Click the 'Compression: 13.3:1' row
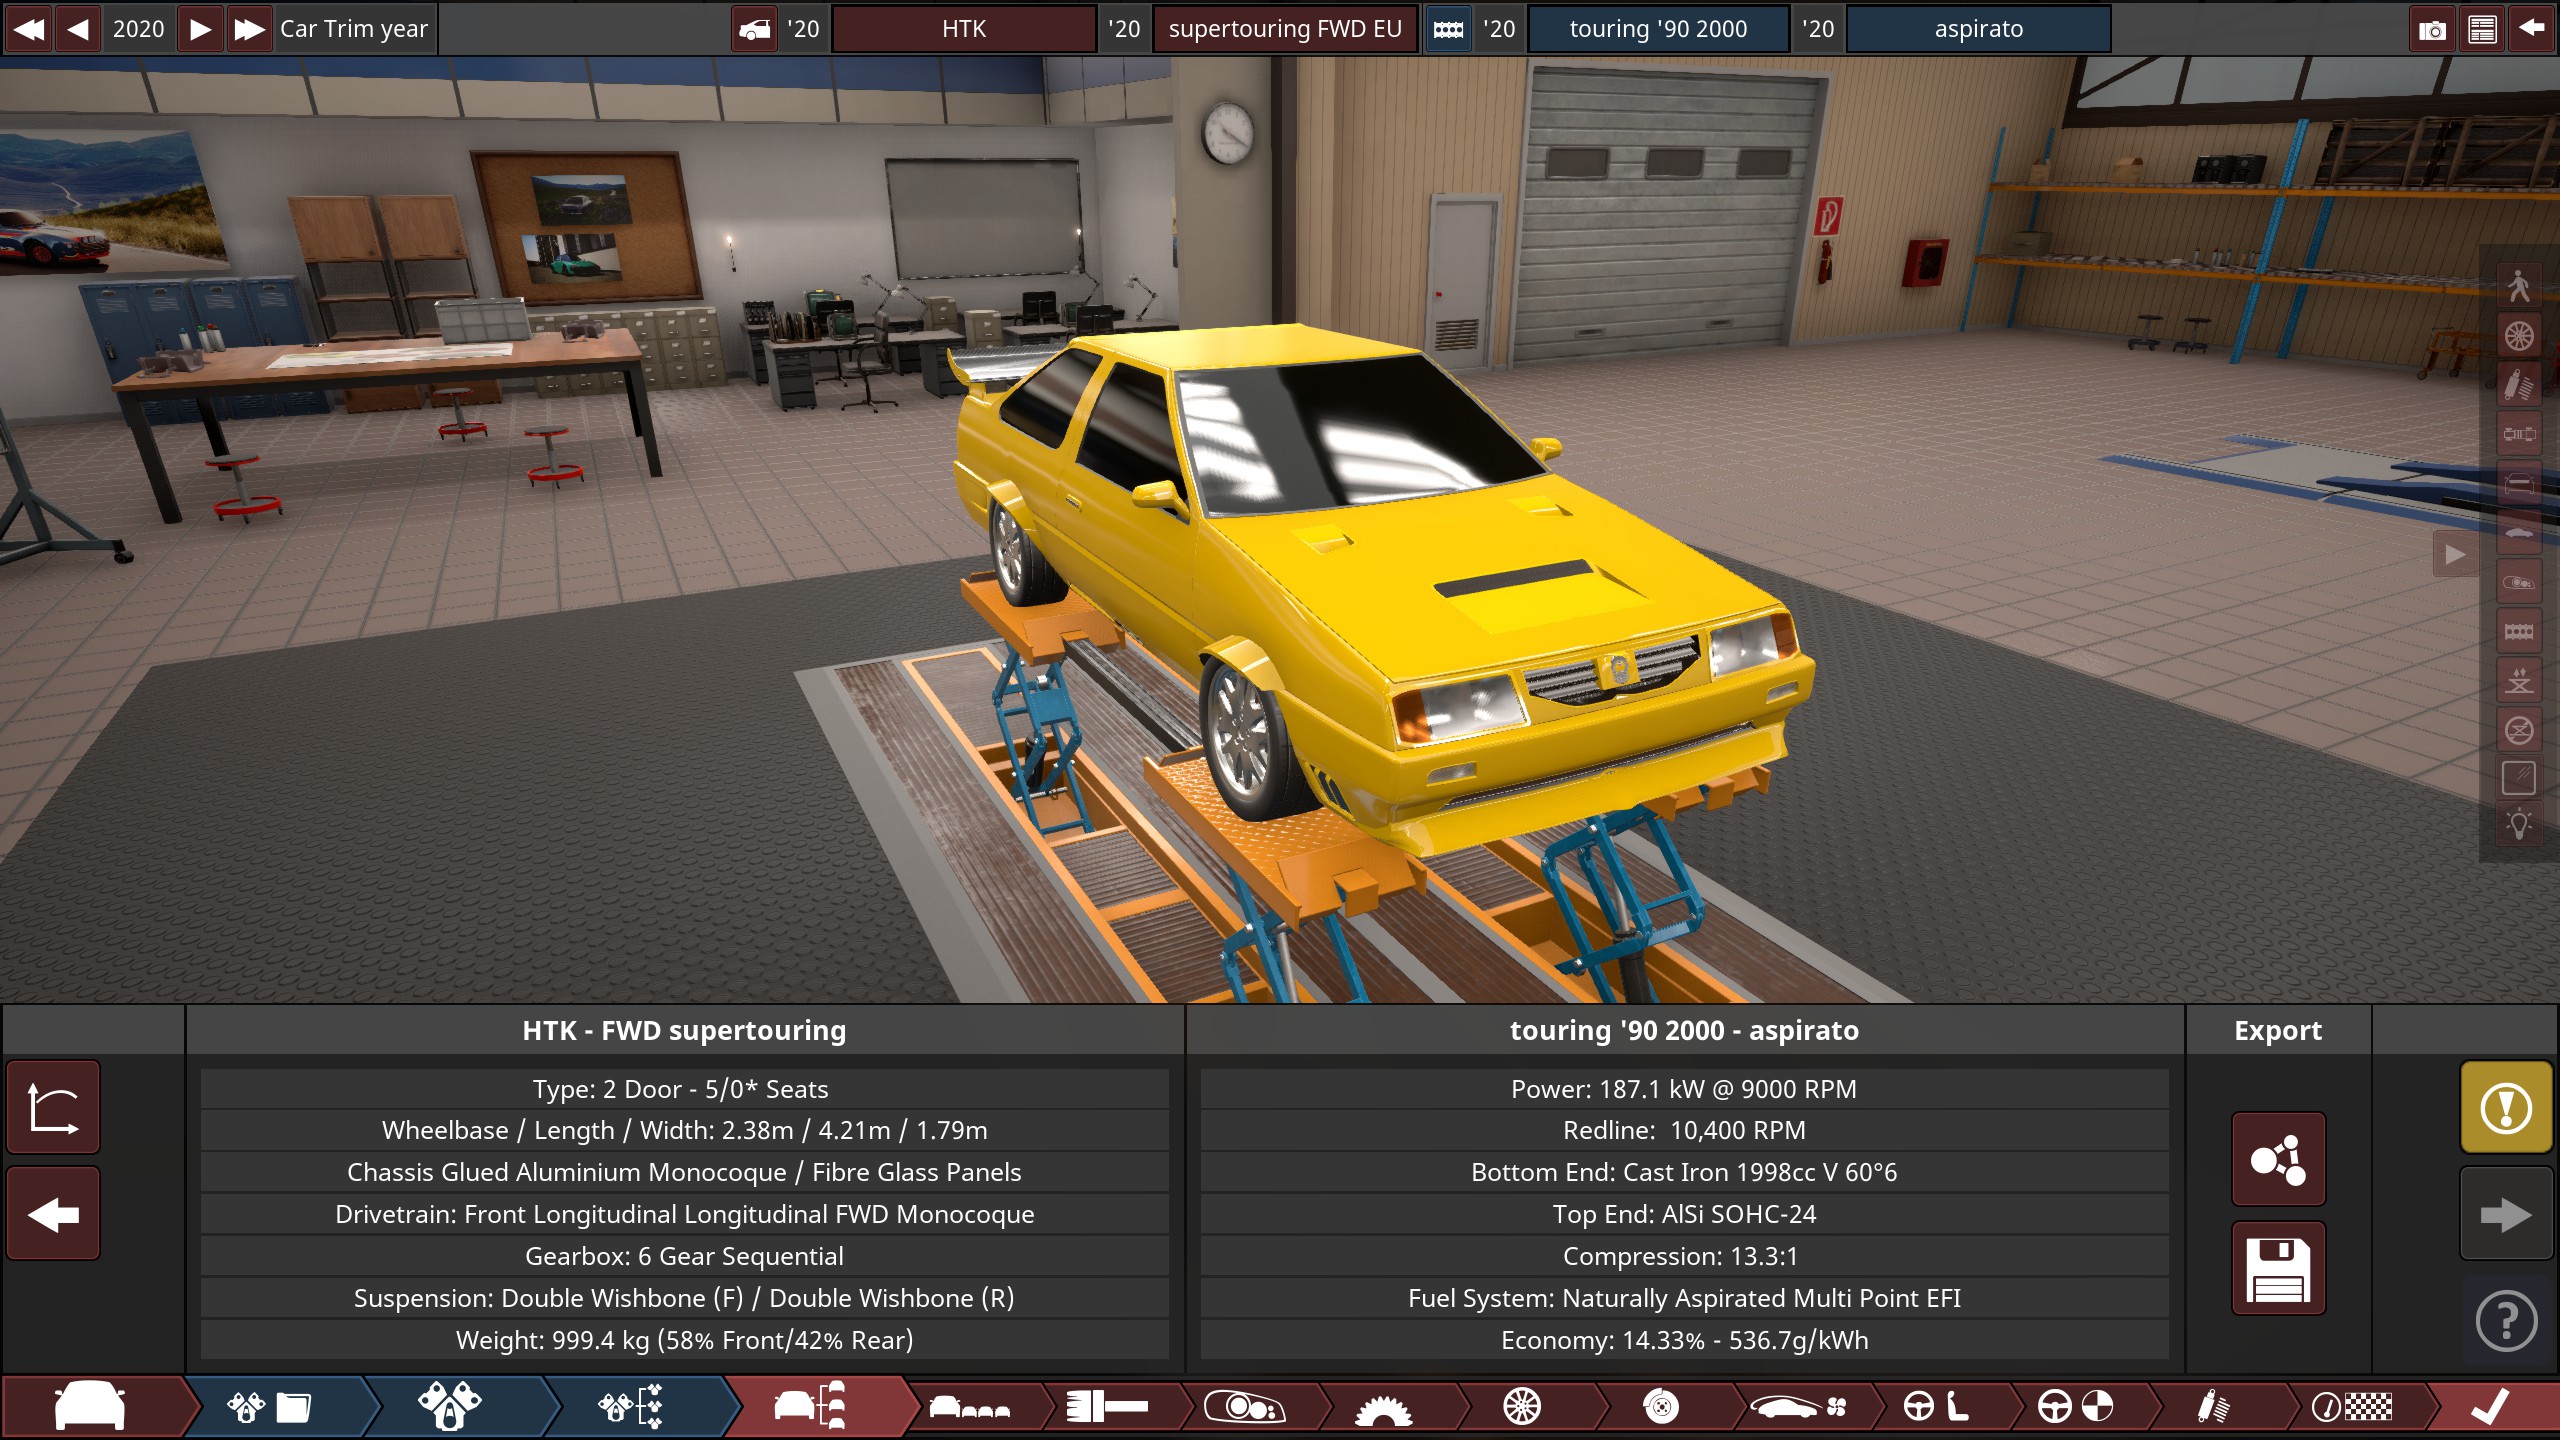 (1684, 1256)
